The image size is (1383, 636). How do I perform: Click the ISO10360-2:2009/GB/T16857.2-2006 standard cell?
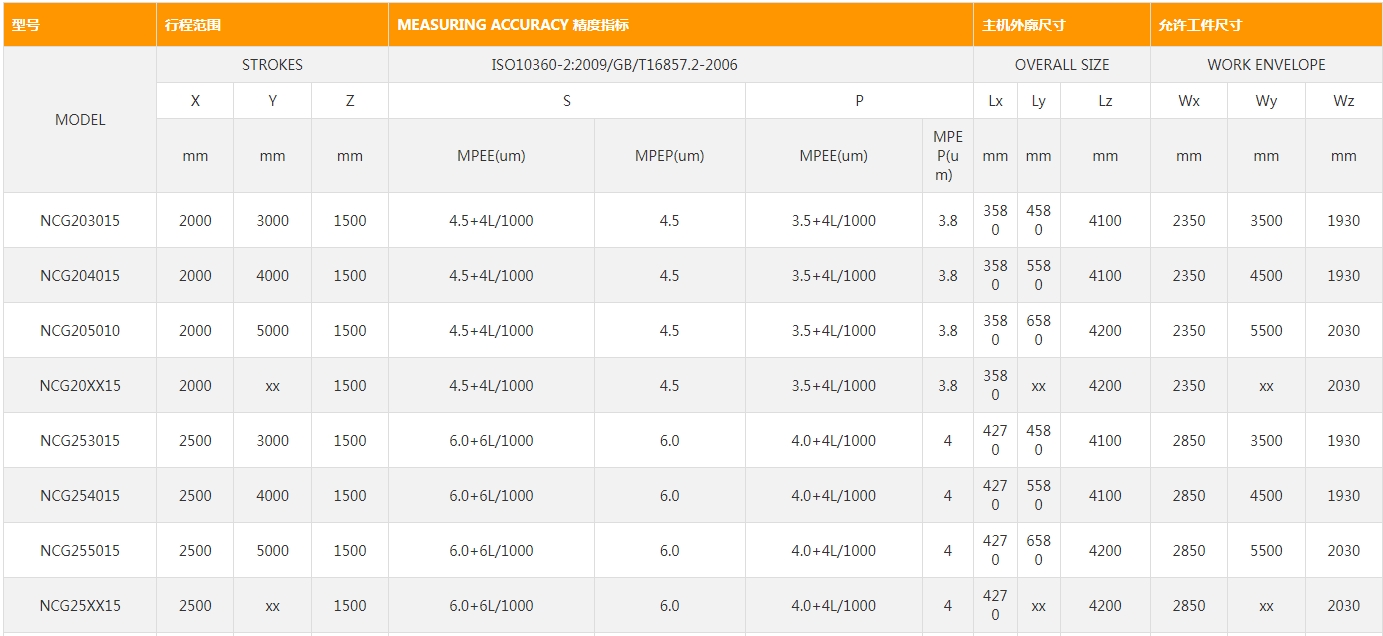coord(614,65)
